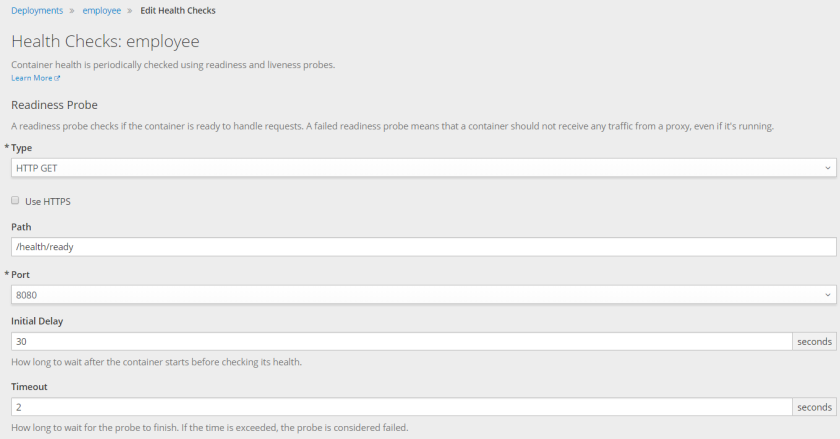
Task: Enable the Use HTTPS checkbox
Action: pos(15,200)
